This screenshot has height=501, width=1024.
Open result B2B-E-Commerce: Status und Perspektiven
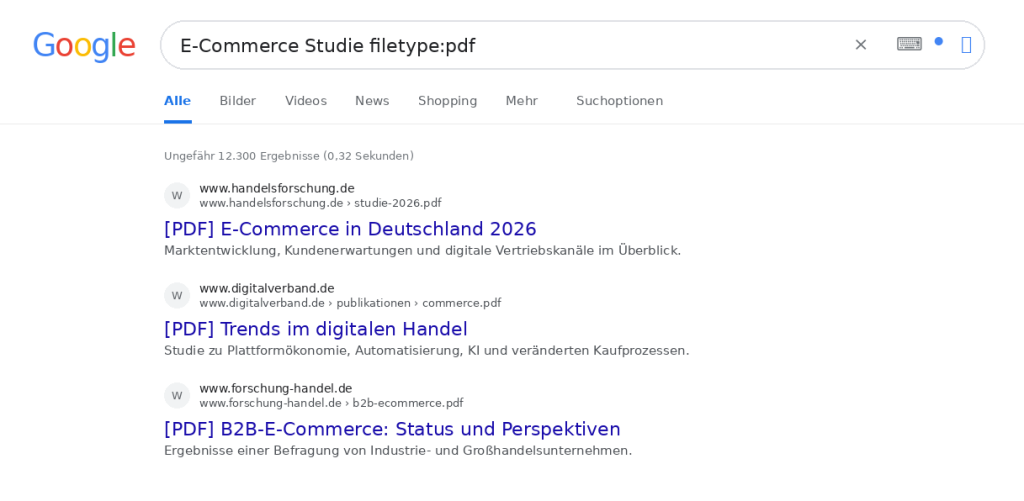tap(392, 428)
